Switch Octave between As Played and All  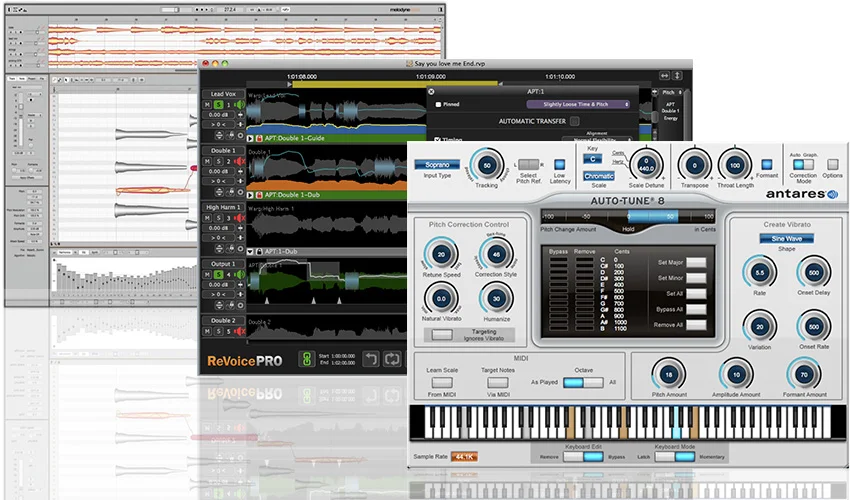click(583, 382)
